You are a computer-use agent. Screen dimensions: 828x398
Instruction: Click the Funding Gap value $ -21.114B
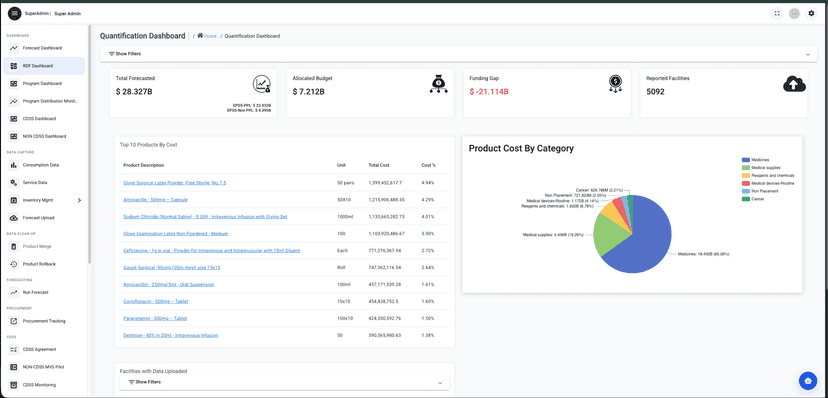[489, 92]
